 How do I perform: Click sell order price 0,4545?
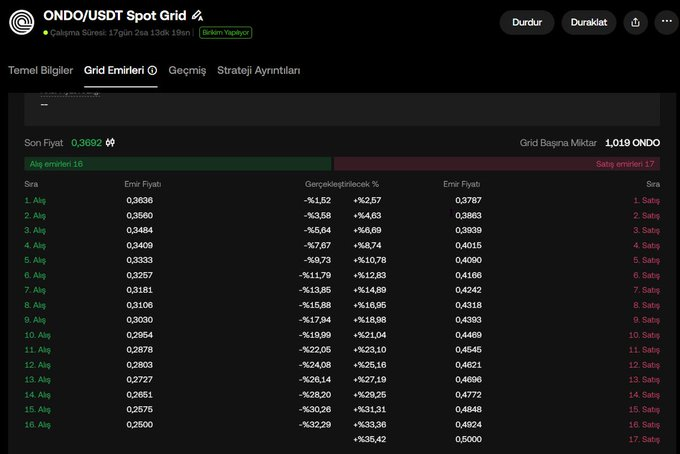pos(468,350)
